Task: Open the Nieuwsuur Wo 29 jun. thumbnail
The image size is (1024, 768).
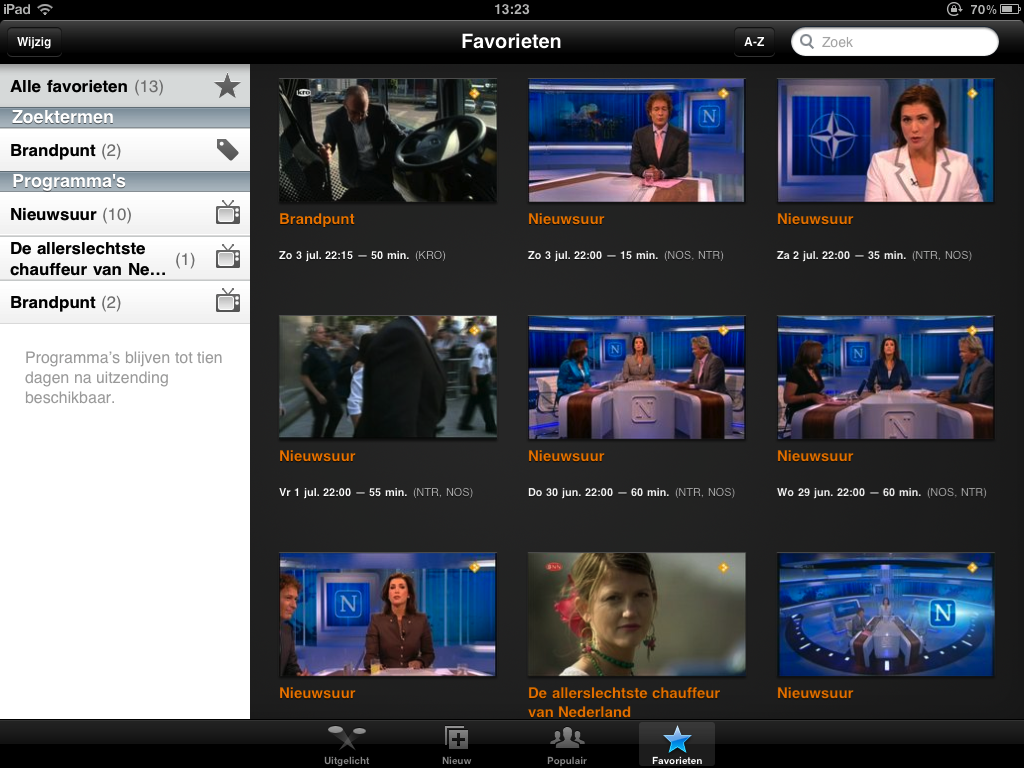Action: point(886,377)
